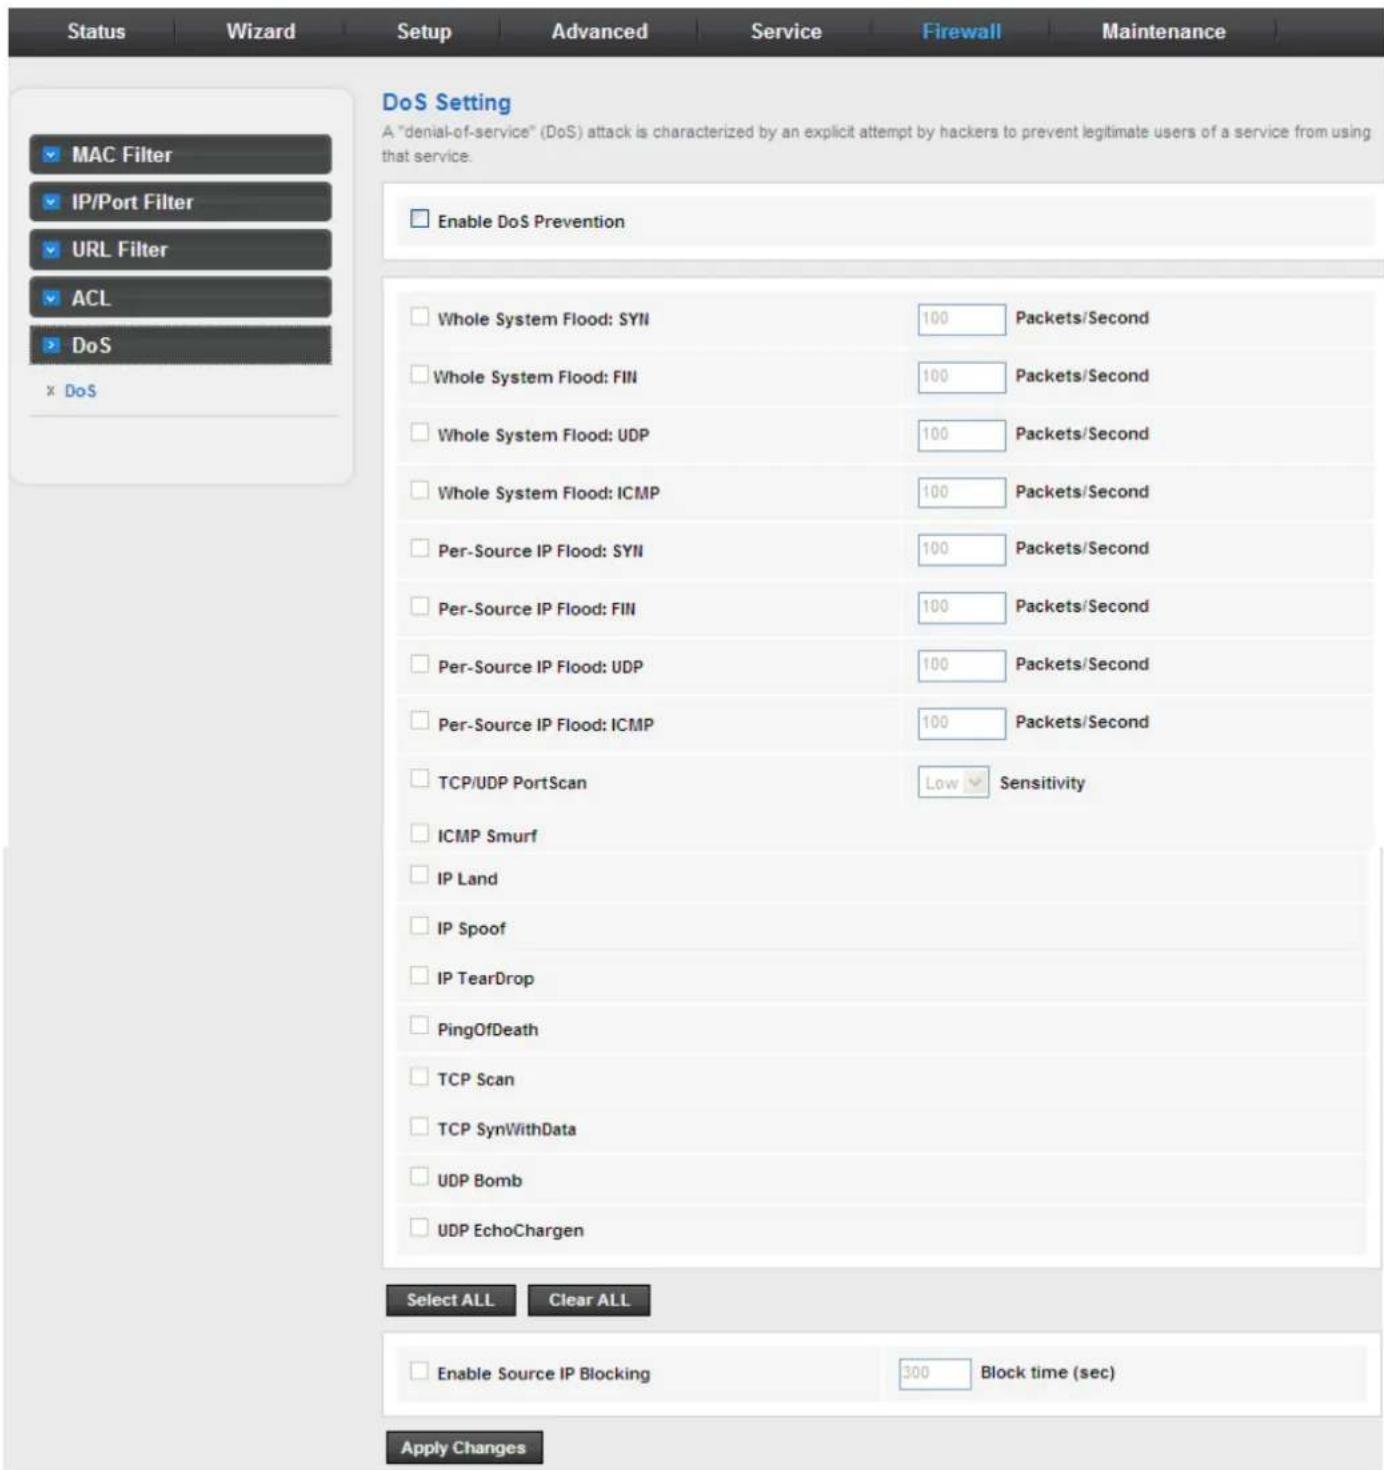Click Per-Source IP Flood FIN packets field

[x=961, y=607]
